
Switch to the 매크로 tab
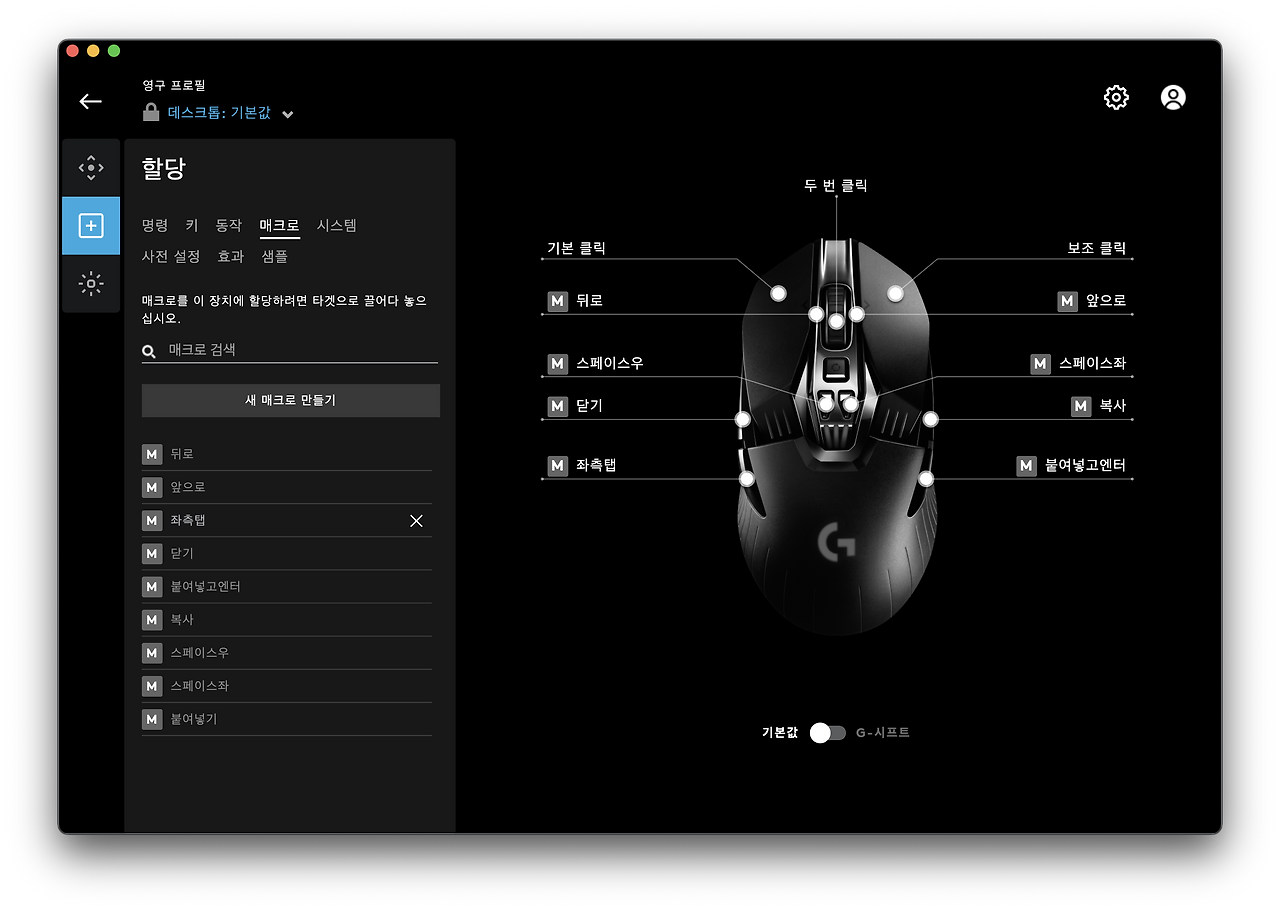[x=279, y=226]
